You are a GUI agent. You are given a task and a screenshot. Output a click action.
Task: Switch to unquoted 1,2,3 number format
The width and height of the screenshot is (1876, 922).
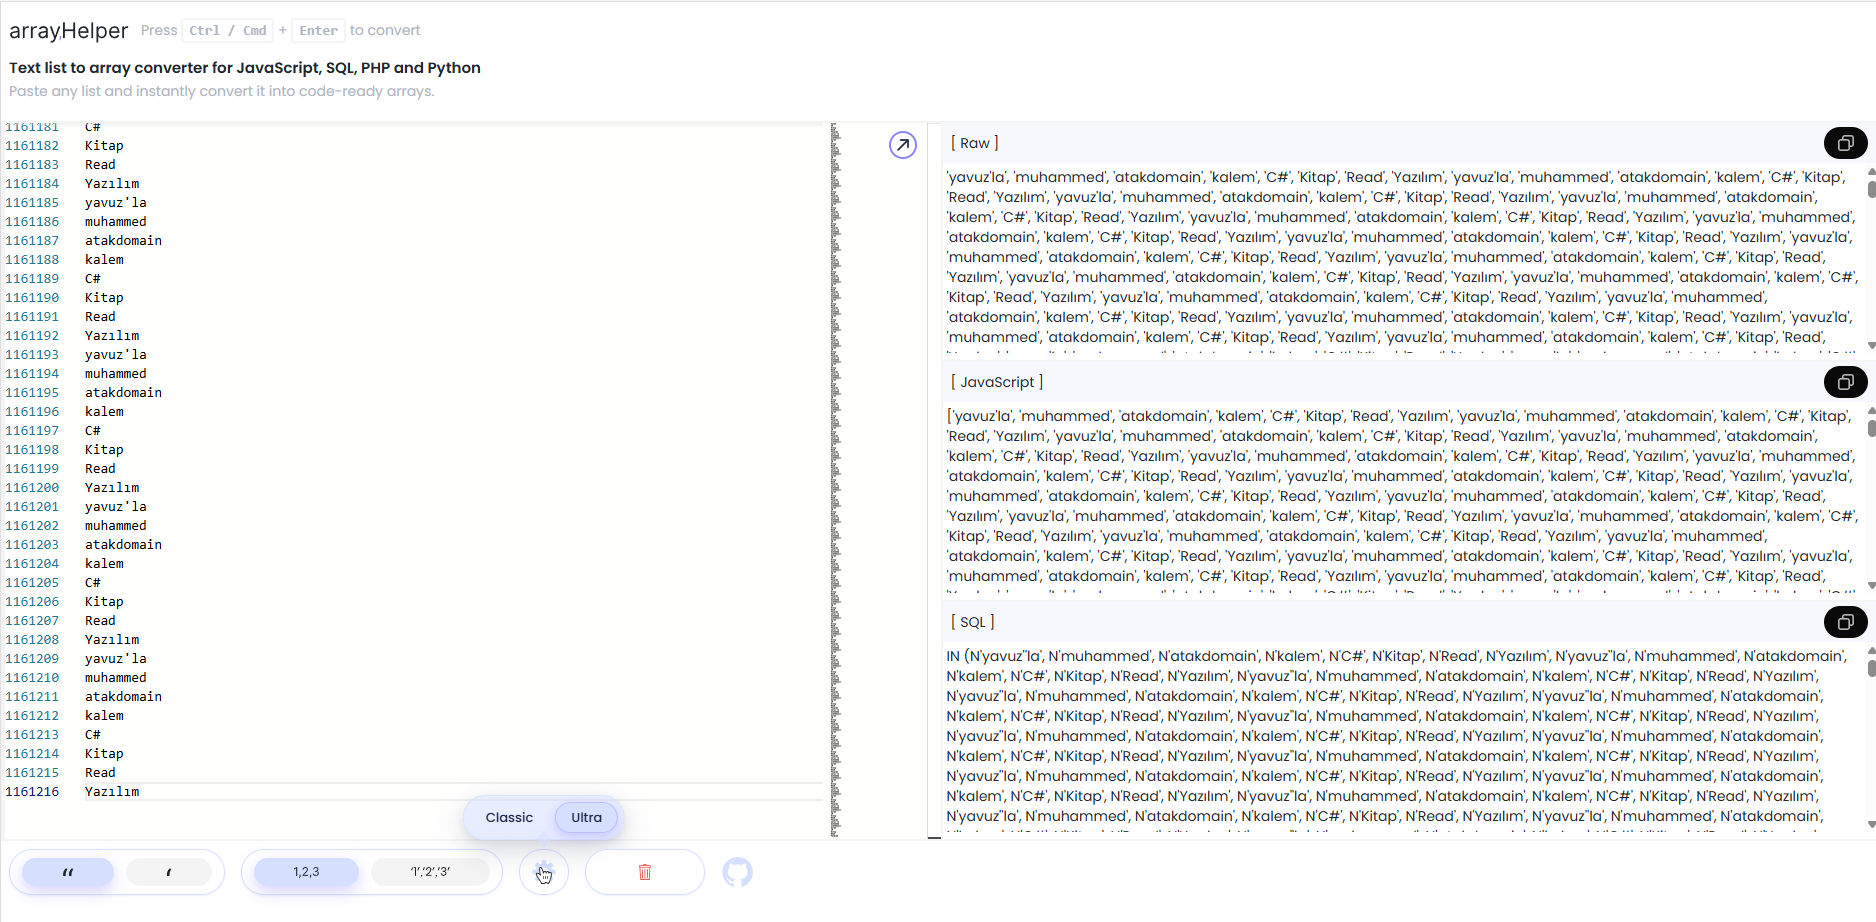(x=306, y=872)
